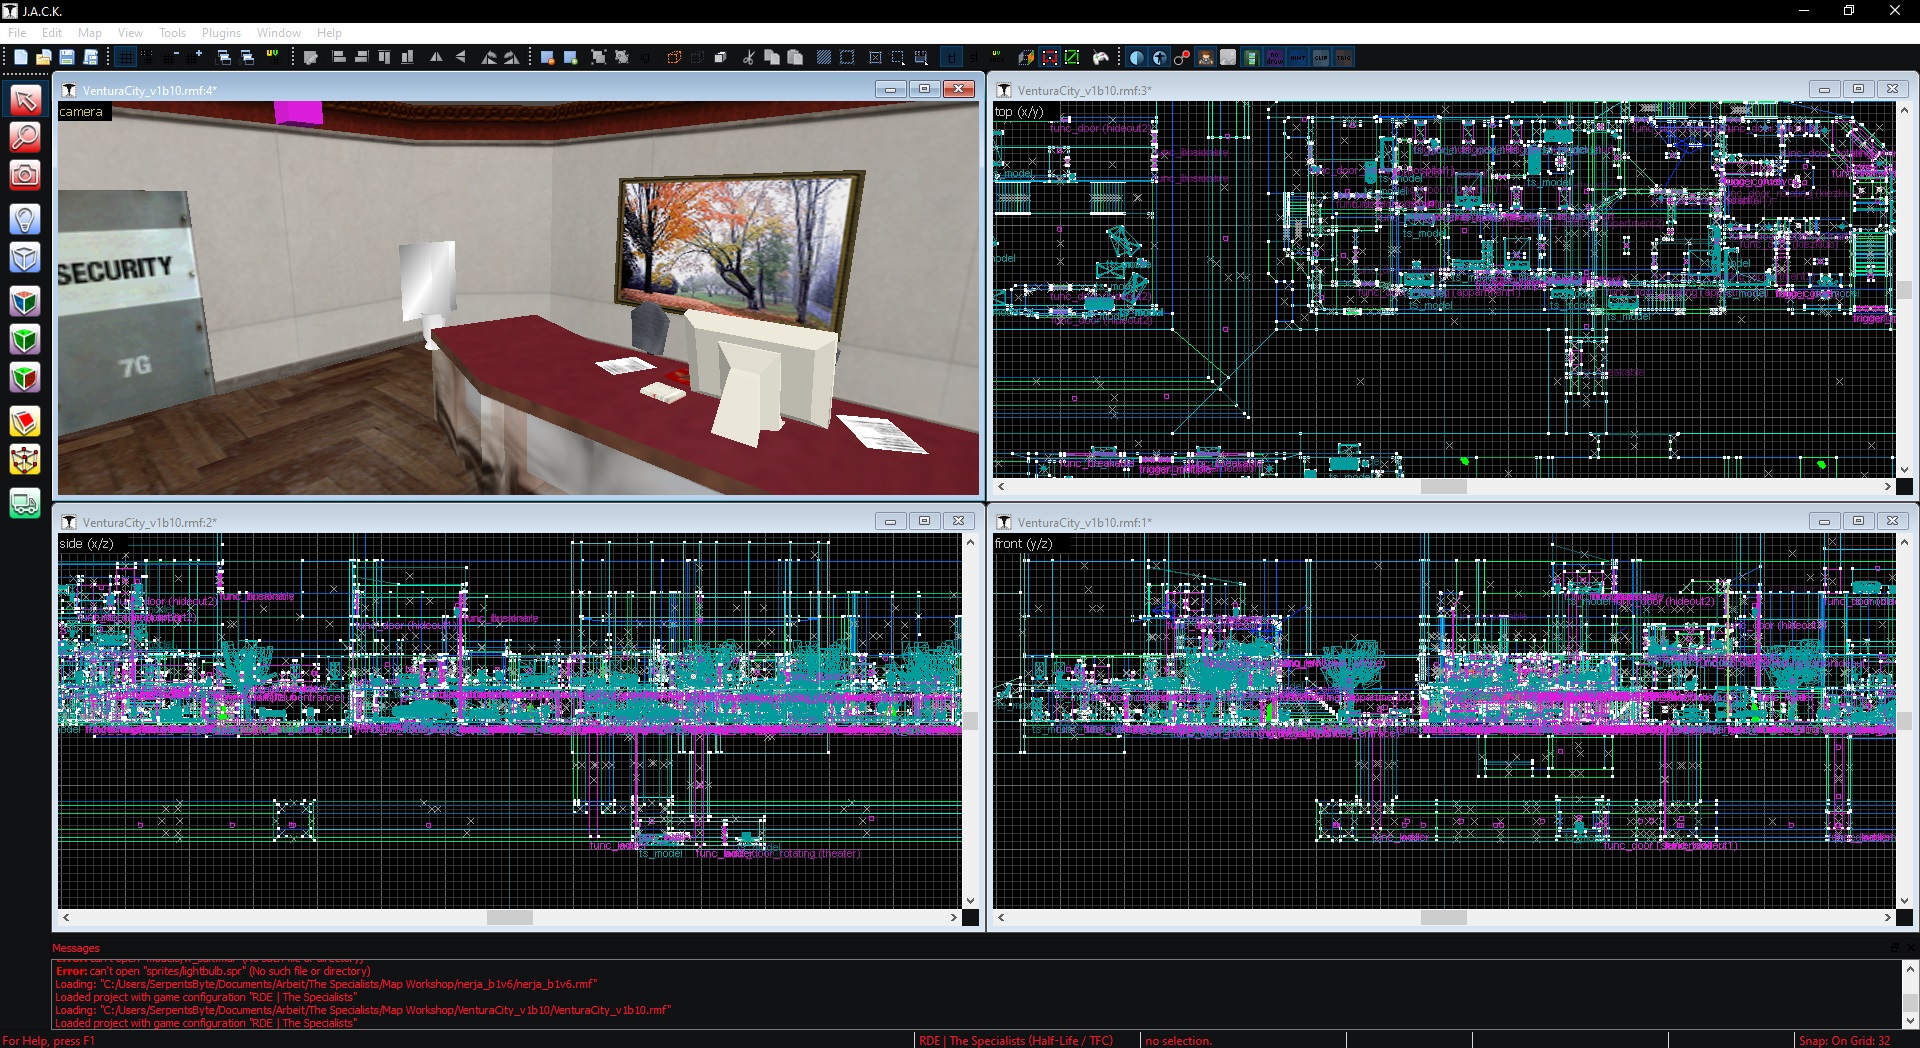Open the Map menu
This screenshot has width=1920, height=1048.
[x=90, y=33]
